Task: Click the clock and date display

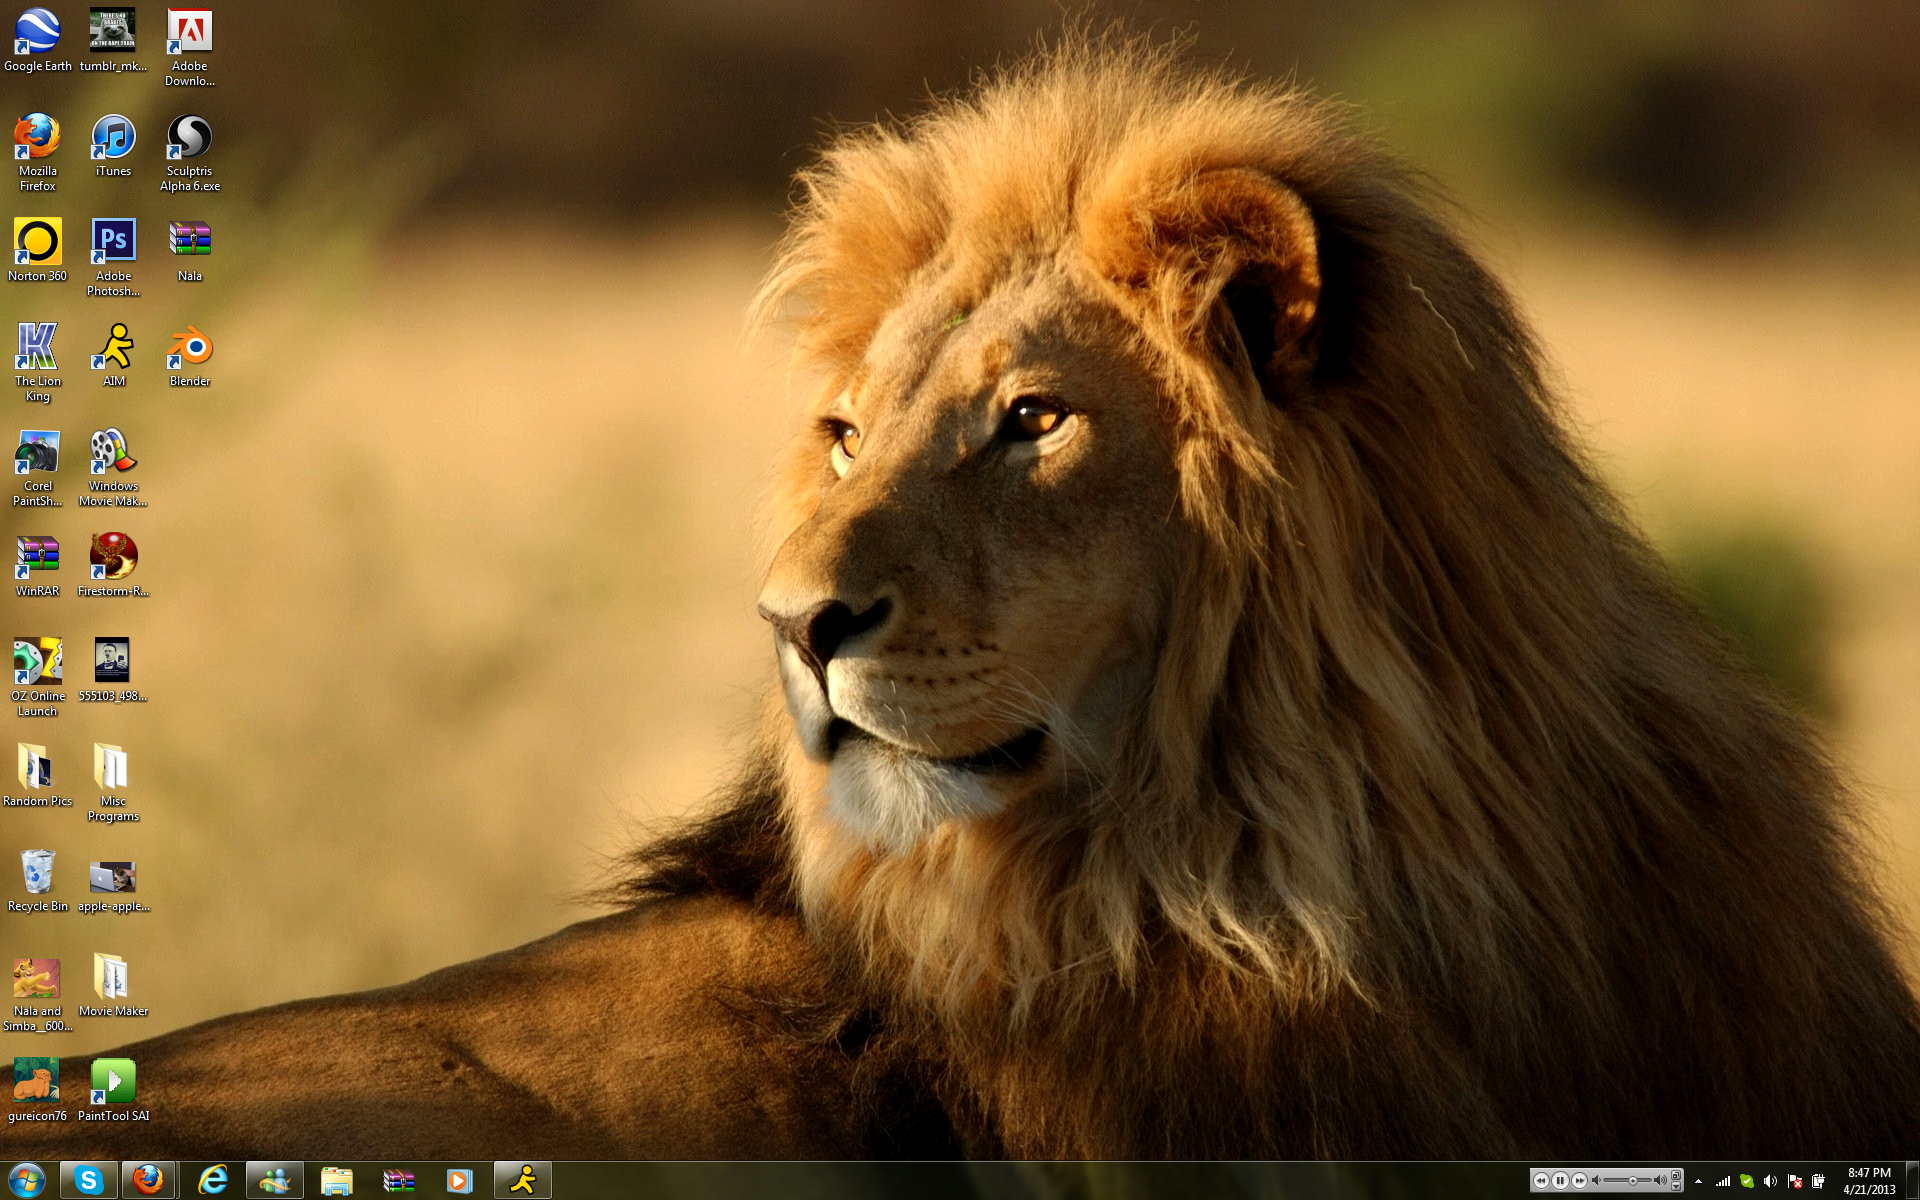Action: point(1868,1181)
